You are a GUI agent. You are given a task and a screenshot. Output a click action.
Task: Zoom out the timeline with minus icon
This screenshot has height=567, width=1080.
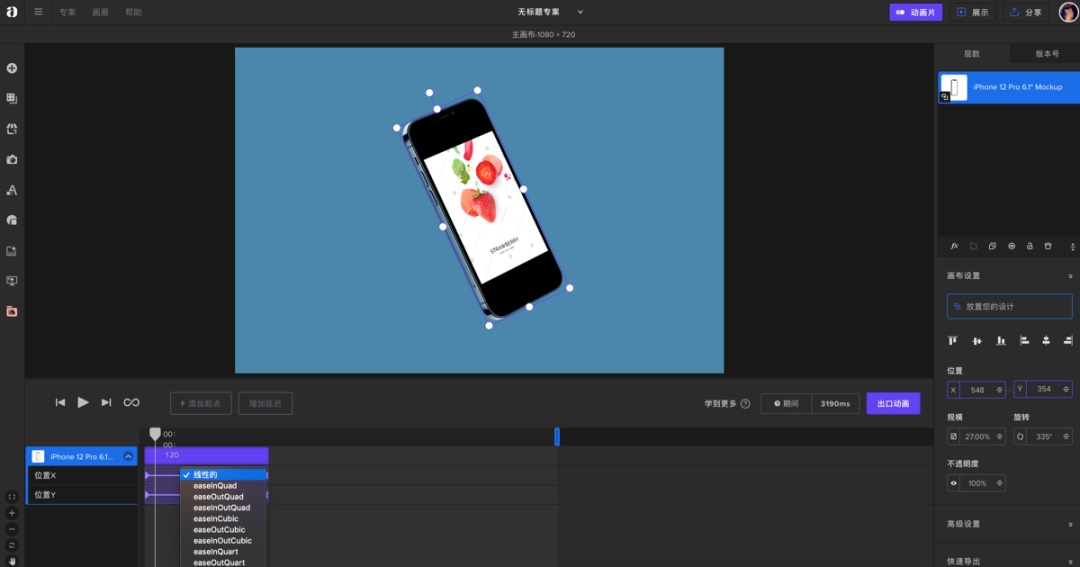point(12,529)
